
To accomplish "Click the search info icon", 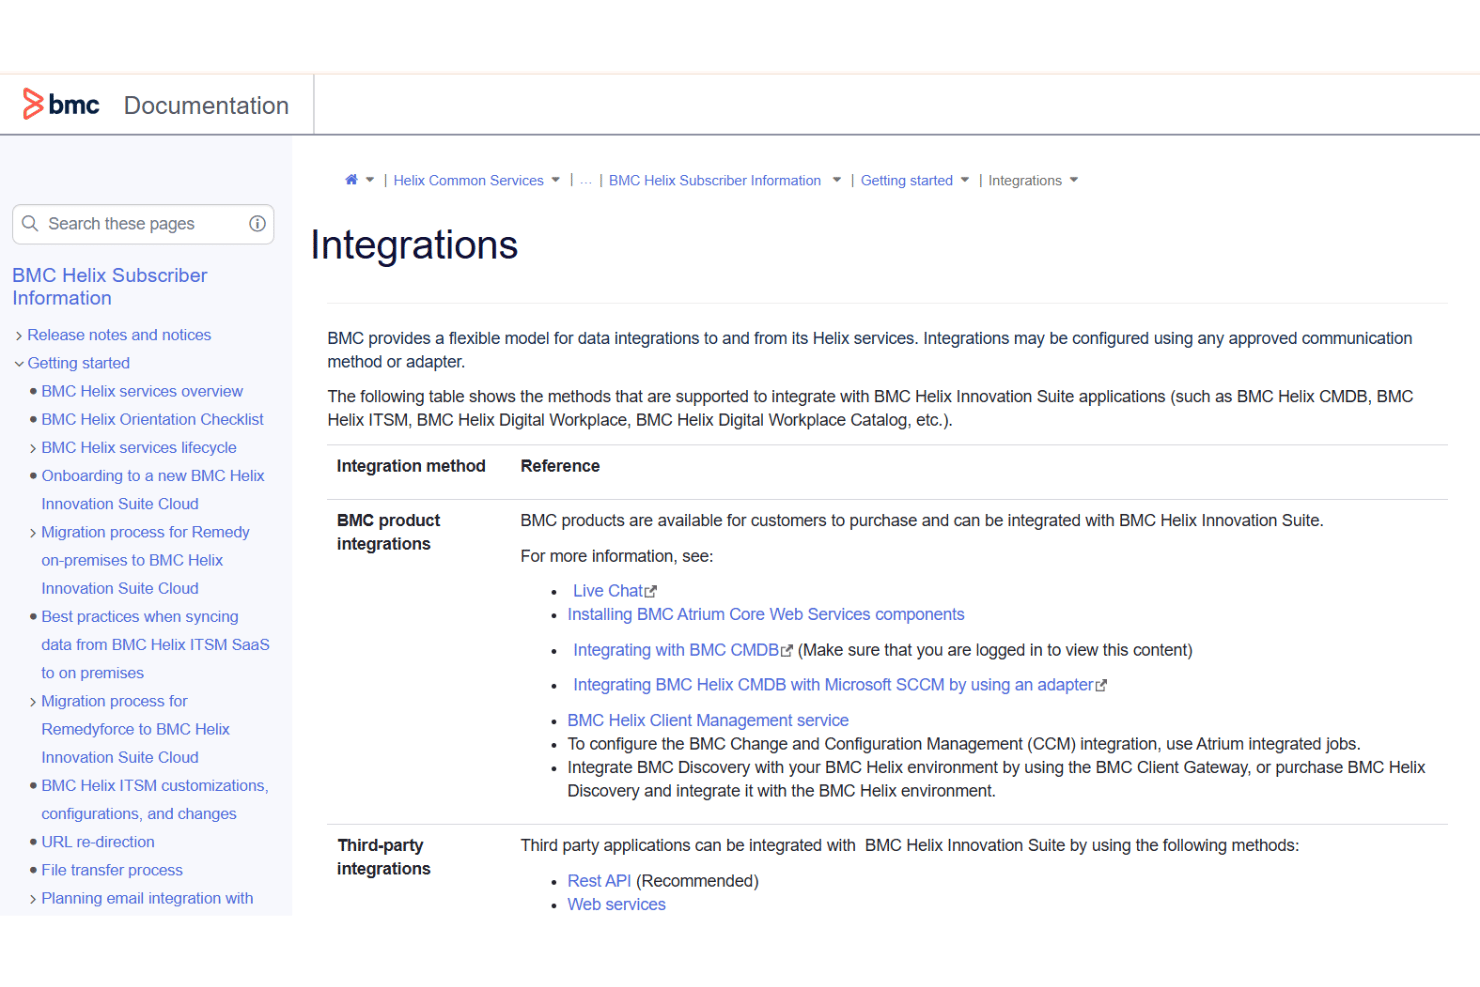I will click(x=257, y=224).
